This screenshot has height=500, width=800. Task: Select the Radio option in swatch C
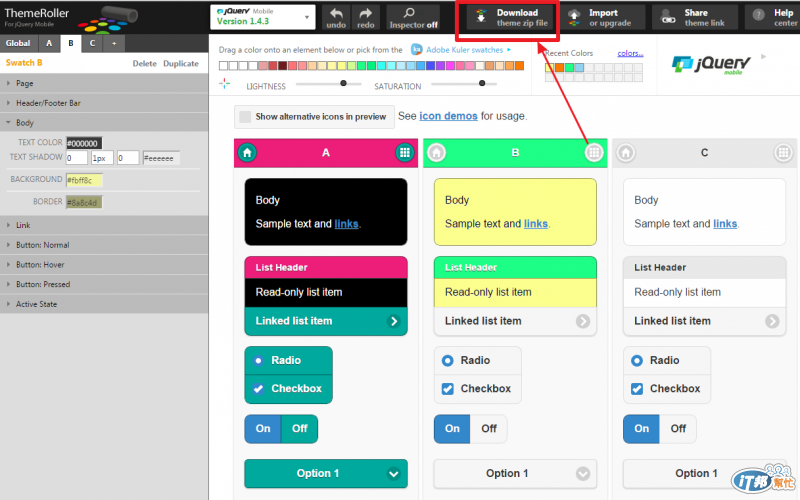pyautogui.click(x=667, y=360)
